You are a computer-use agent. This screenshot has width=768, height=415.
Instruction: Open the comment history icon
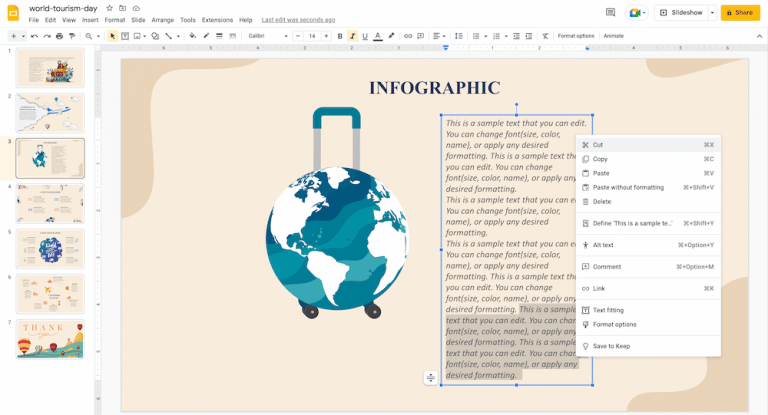click(x=610, y=13)
